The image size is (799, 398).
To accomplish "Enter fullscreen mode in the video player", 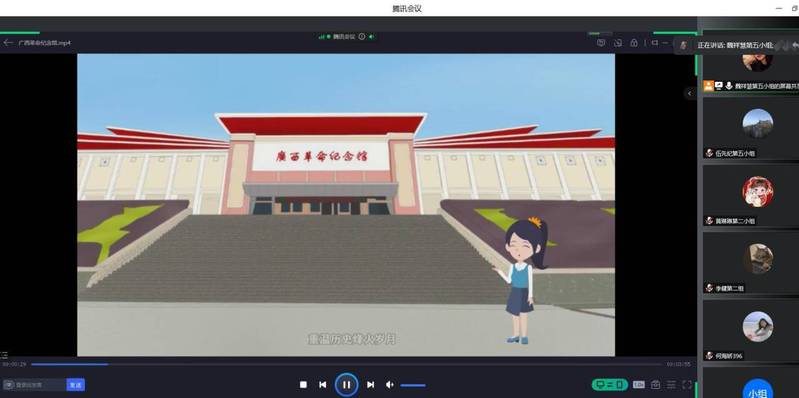I will tap(687, 385).
